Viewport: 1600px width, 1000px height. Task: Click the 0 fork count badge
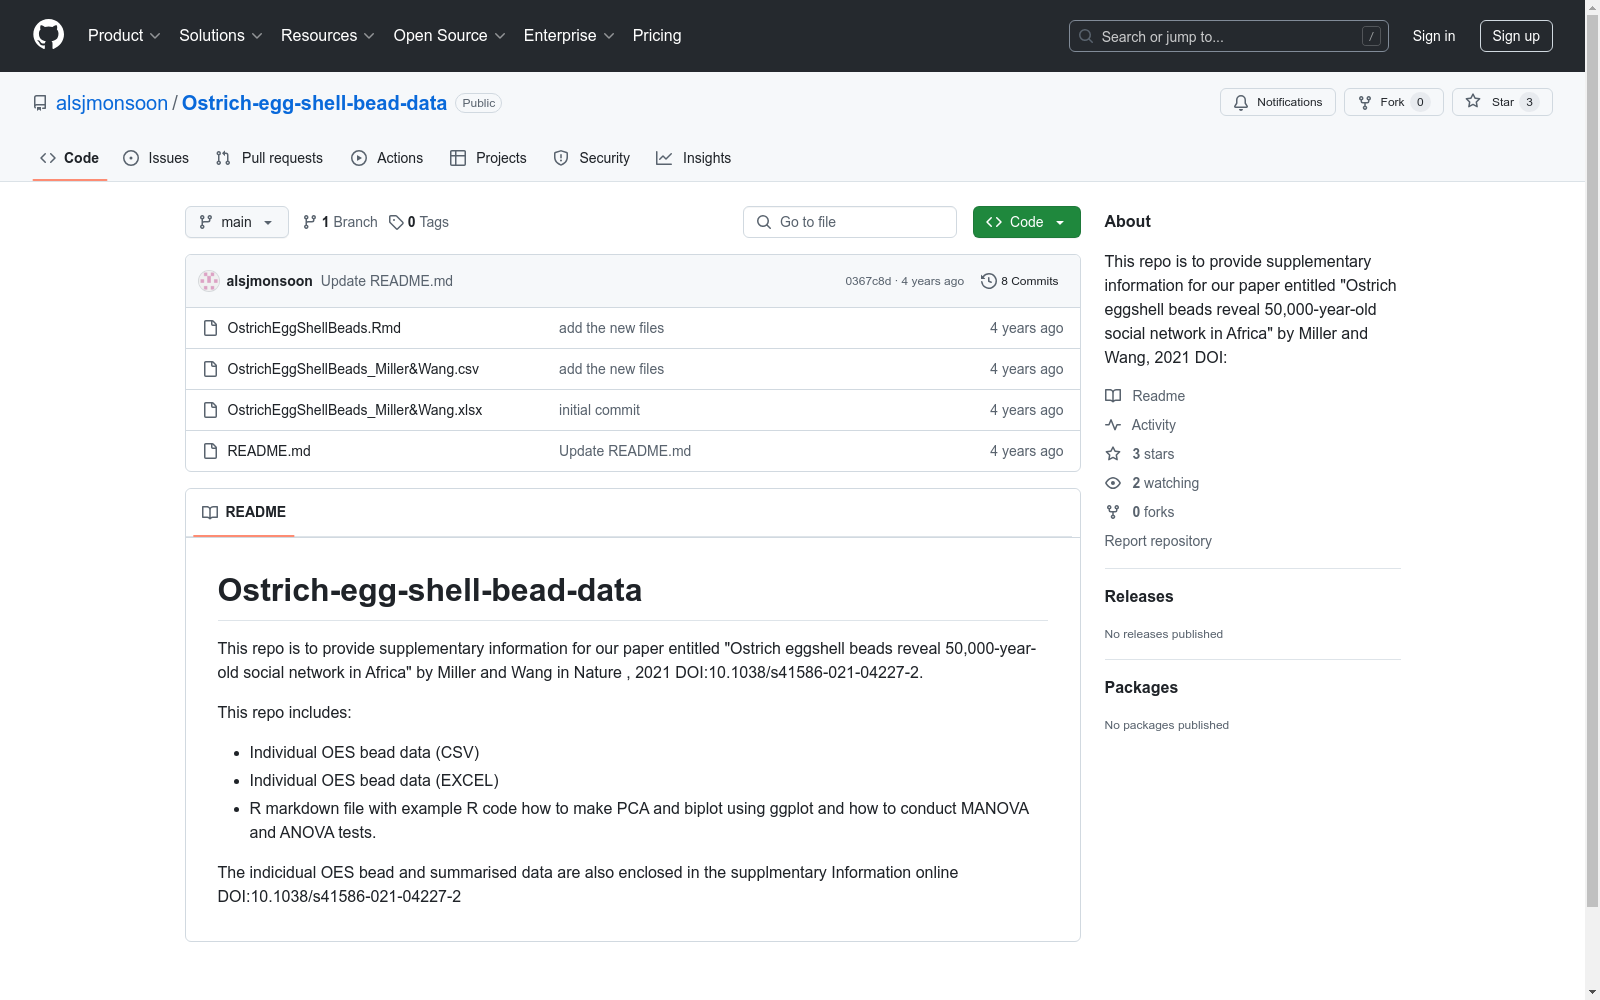pos(1420,102)
